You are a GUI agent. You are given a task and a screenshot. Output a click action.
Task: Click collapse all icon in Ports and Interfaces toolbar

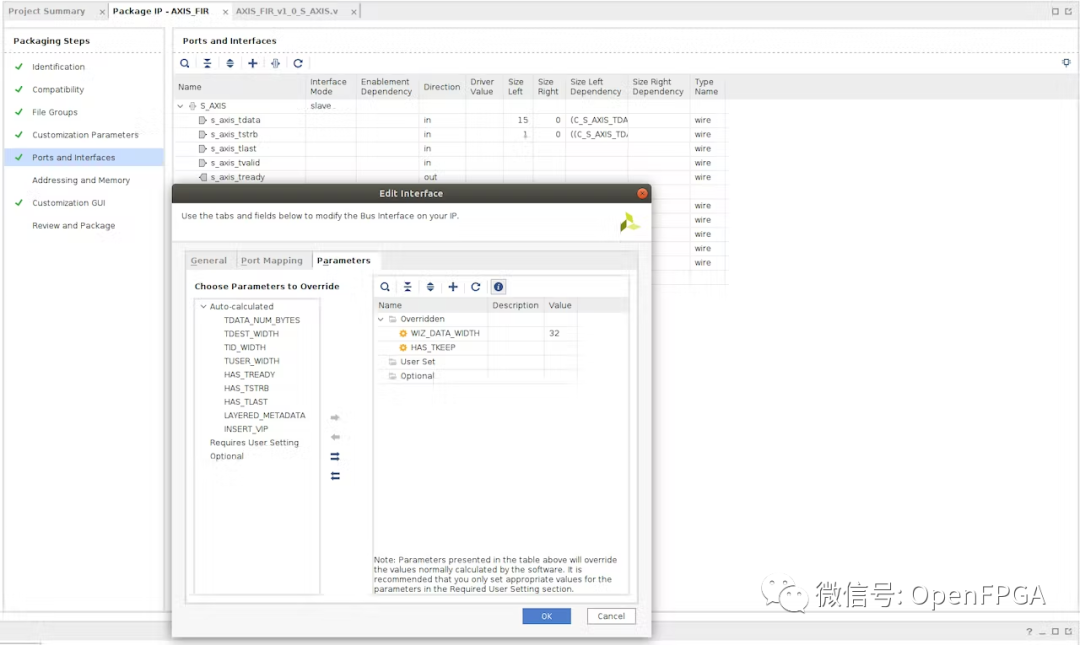207,63
